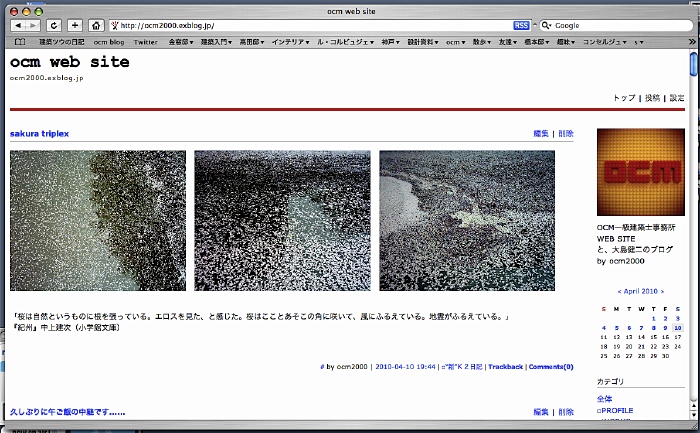Click the Trackback link under post

pyautogui.click(x=505, y=367)
